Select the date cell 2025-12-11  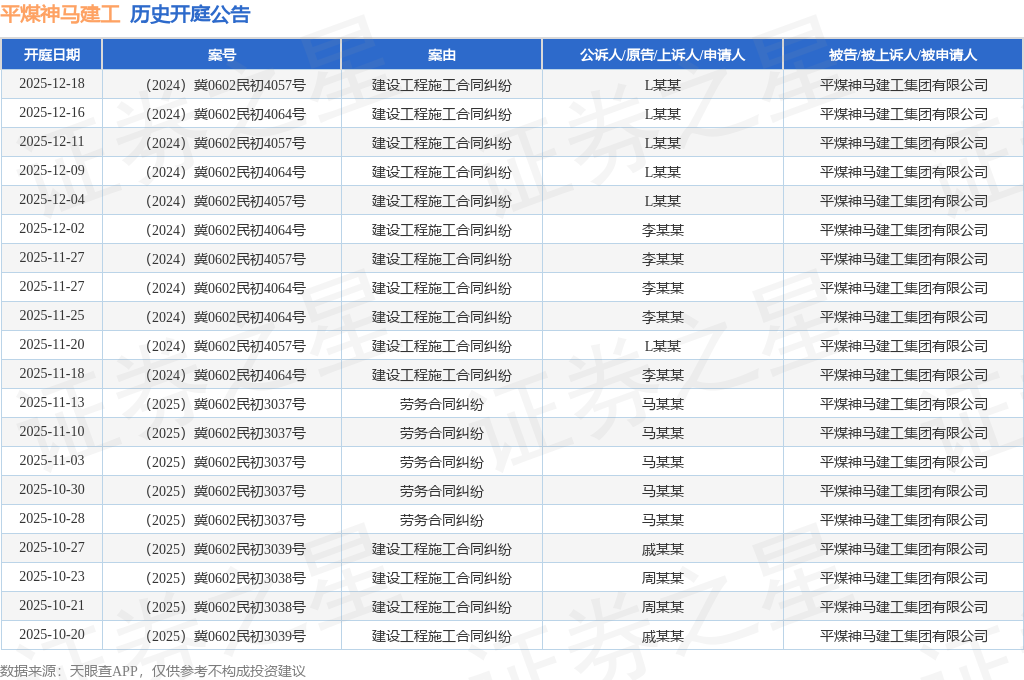coord(52,142)
